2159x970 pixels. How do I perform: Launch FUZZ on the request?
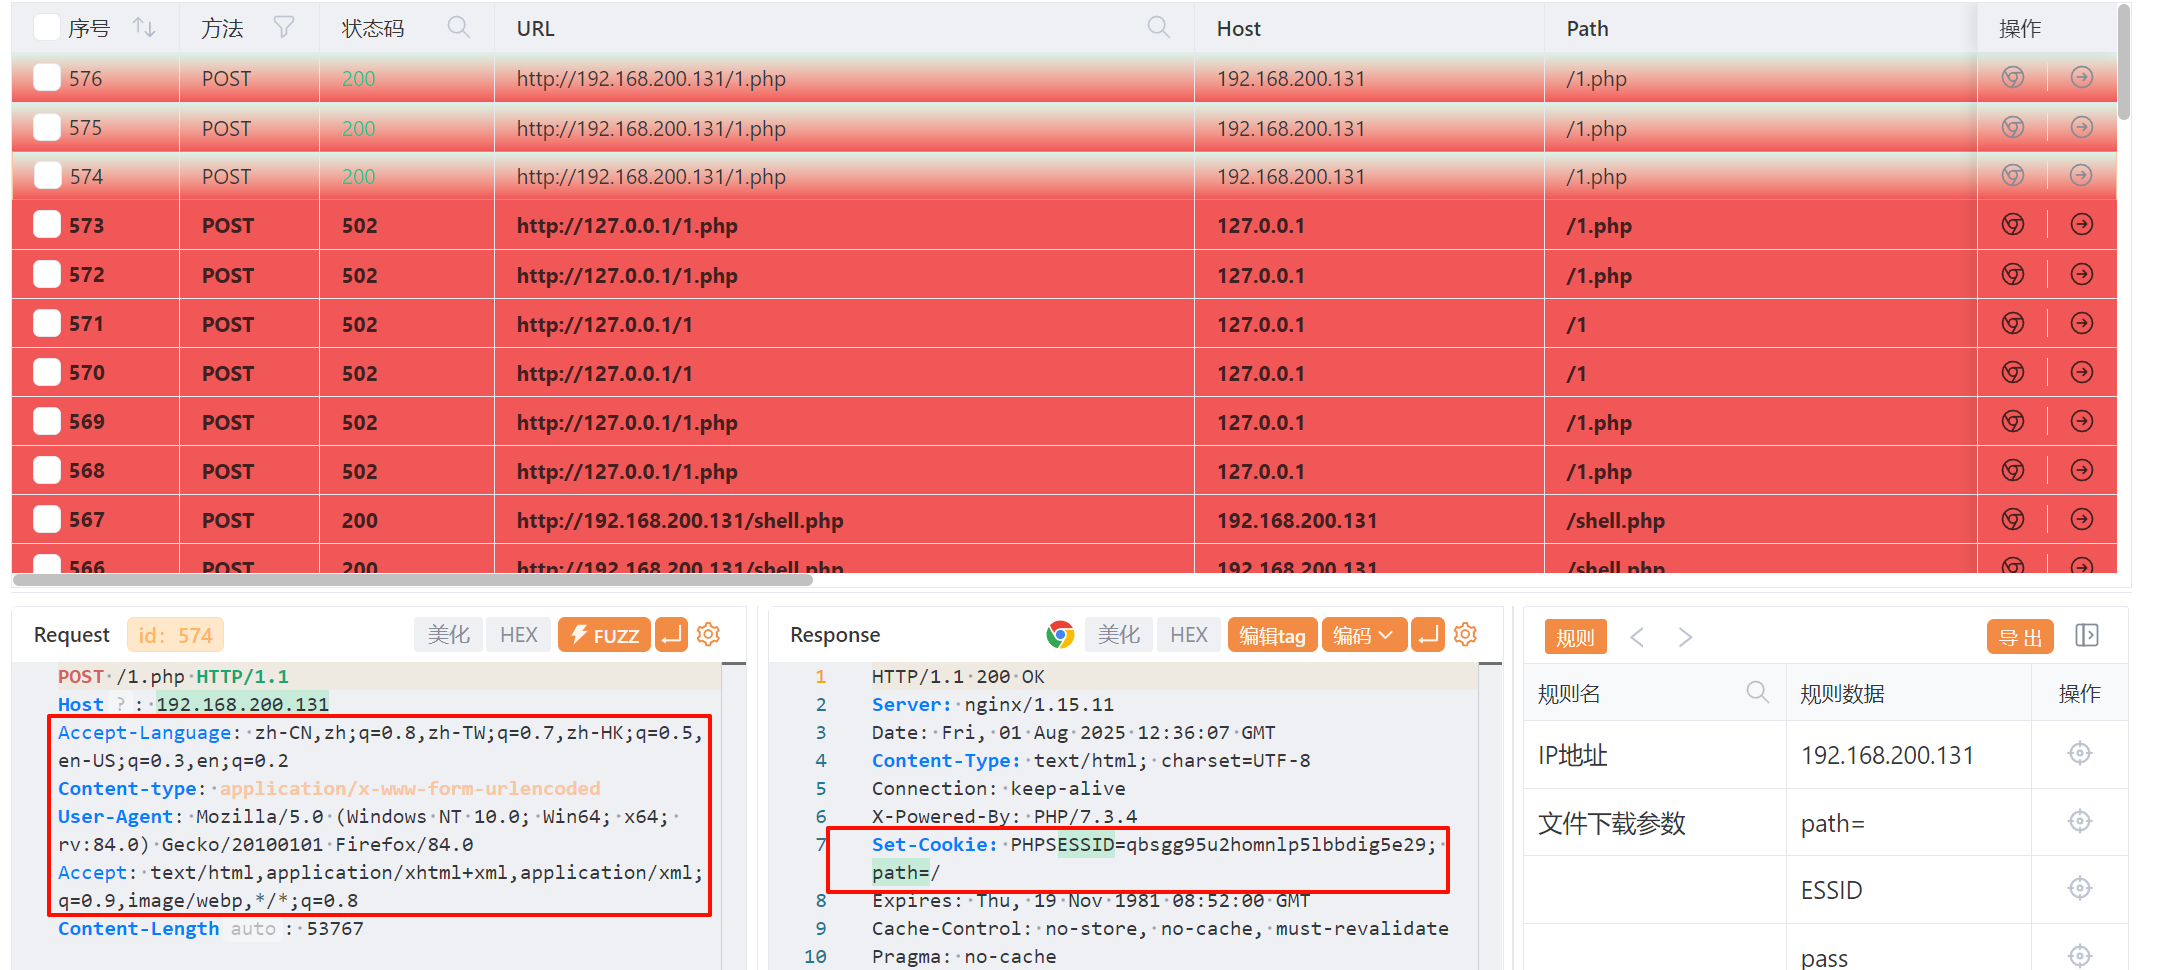click(604, 635)
